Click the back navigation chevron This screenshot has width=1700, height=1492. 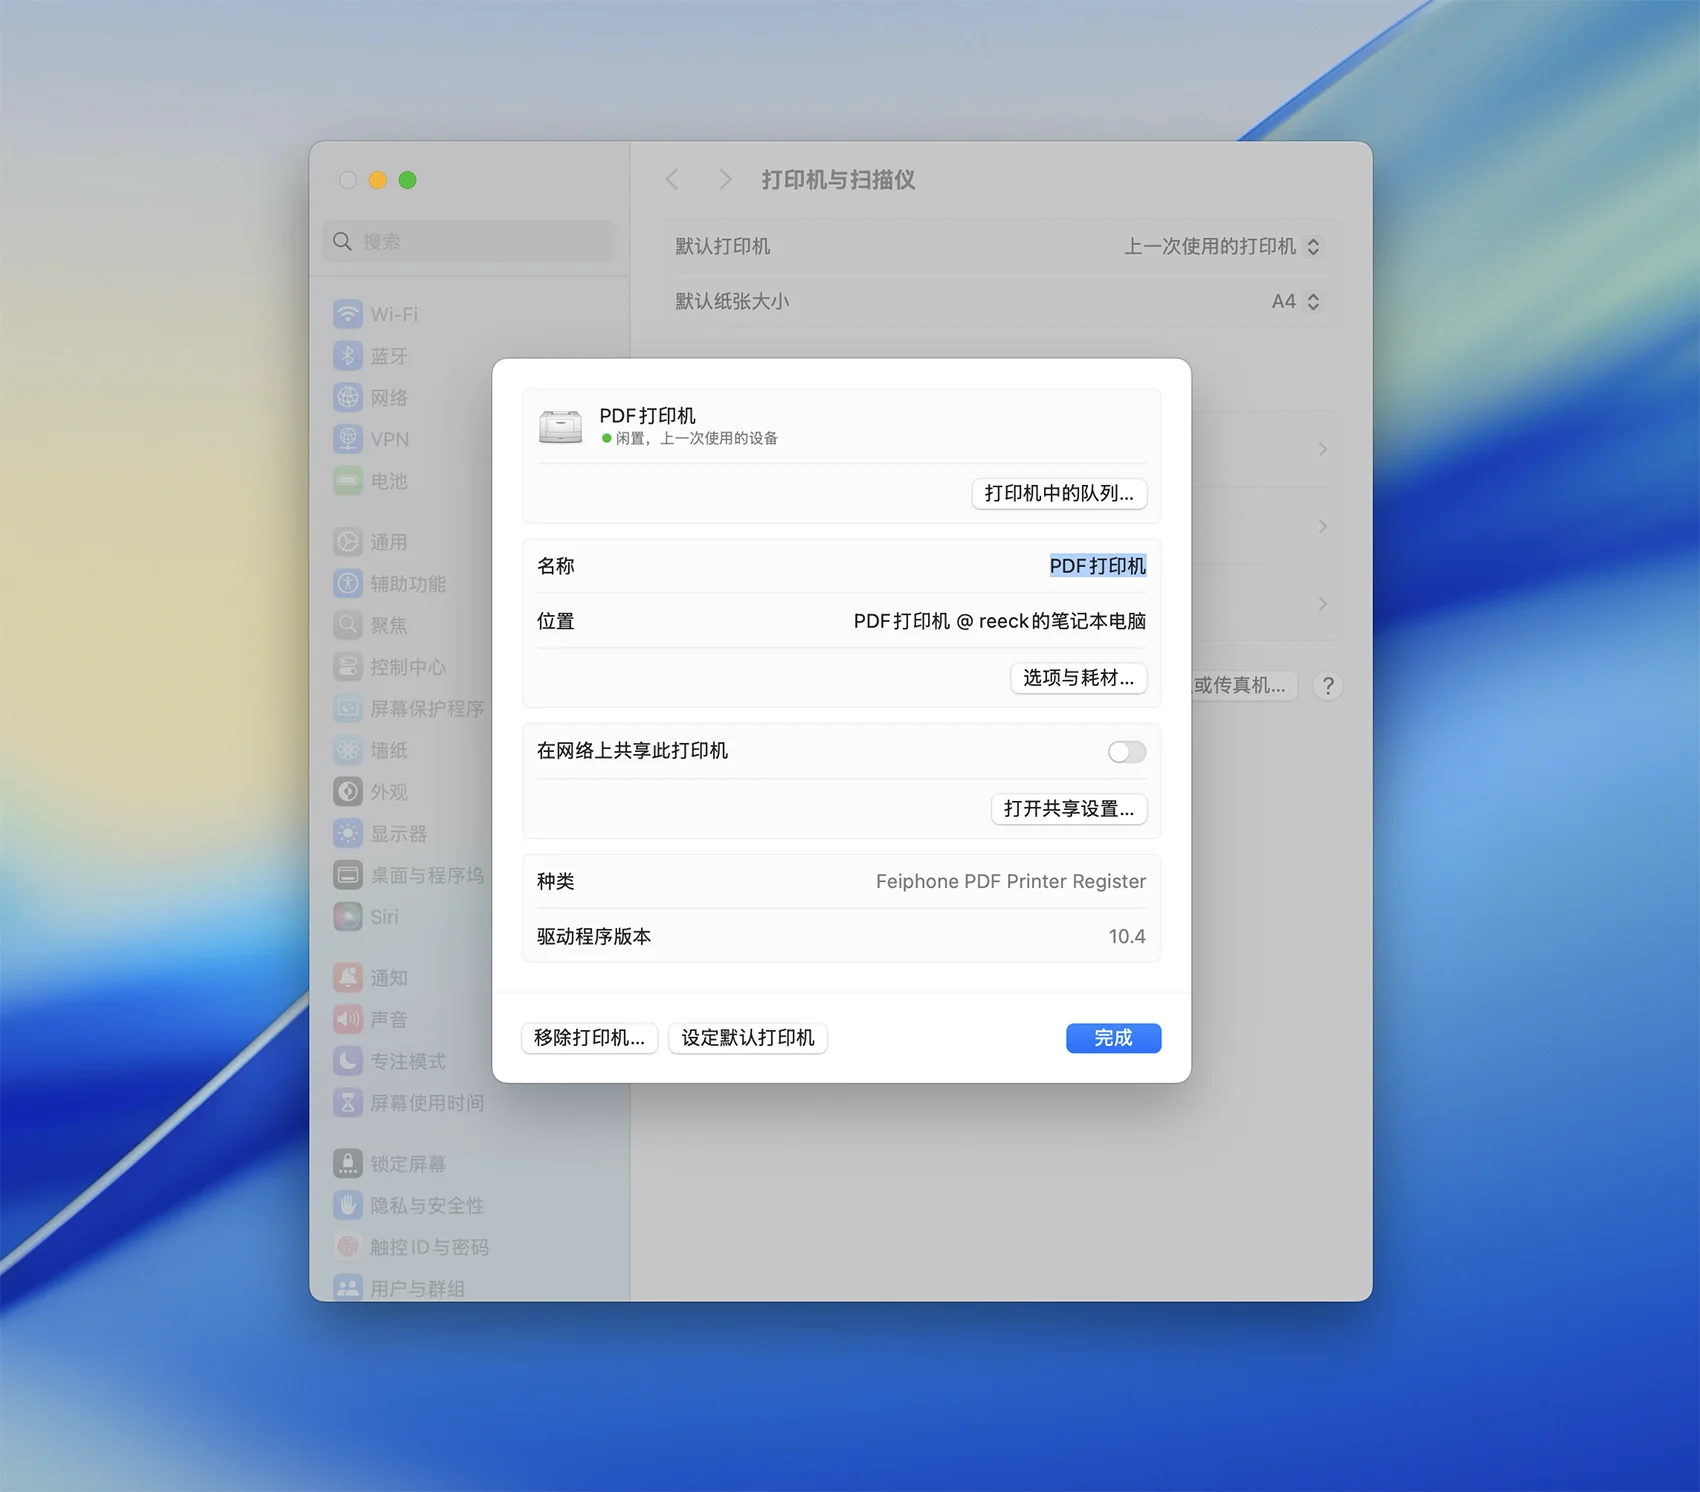672,180
